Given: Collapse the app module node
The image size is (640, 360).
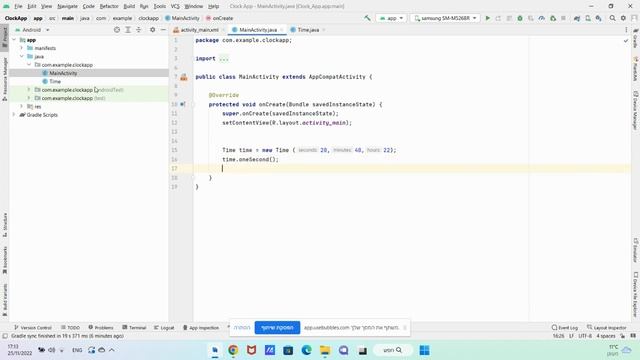Looking at the screenshot, I should 14,40.
